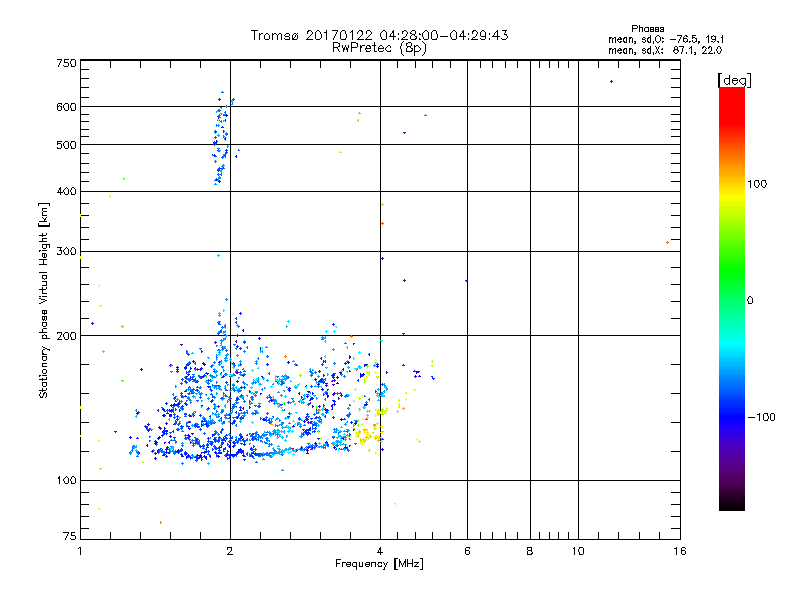Click the y-axis tick label '200'
800x600 pixels.
pyautogui.click(x=66, y=336)
